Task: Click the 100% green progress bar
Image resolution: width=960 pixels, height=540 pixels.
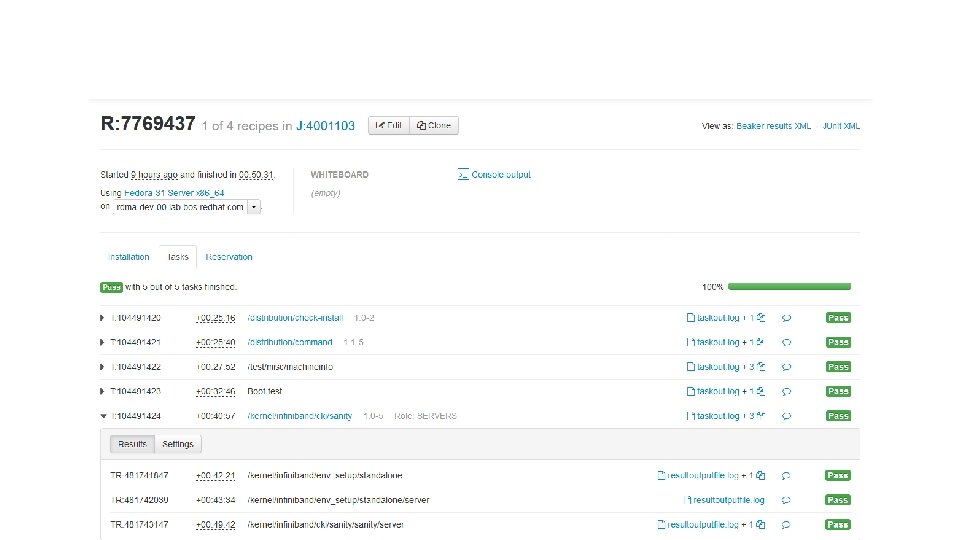Action: 789,287
